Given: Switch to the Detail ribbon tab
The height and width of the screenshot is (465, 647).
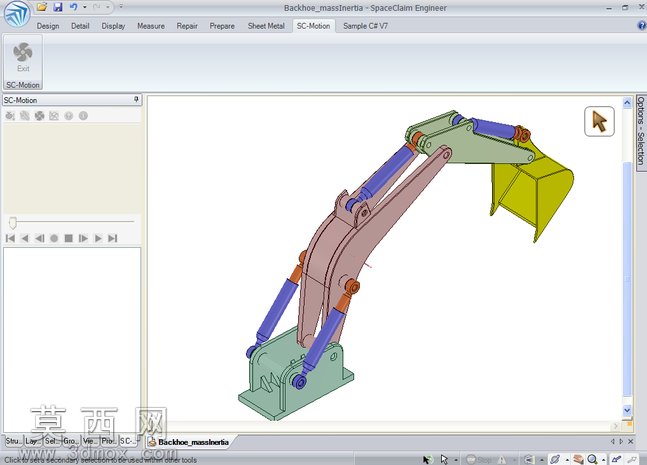Looking at the screenshot, I should click(x=80, y=26).
